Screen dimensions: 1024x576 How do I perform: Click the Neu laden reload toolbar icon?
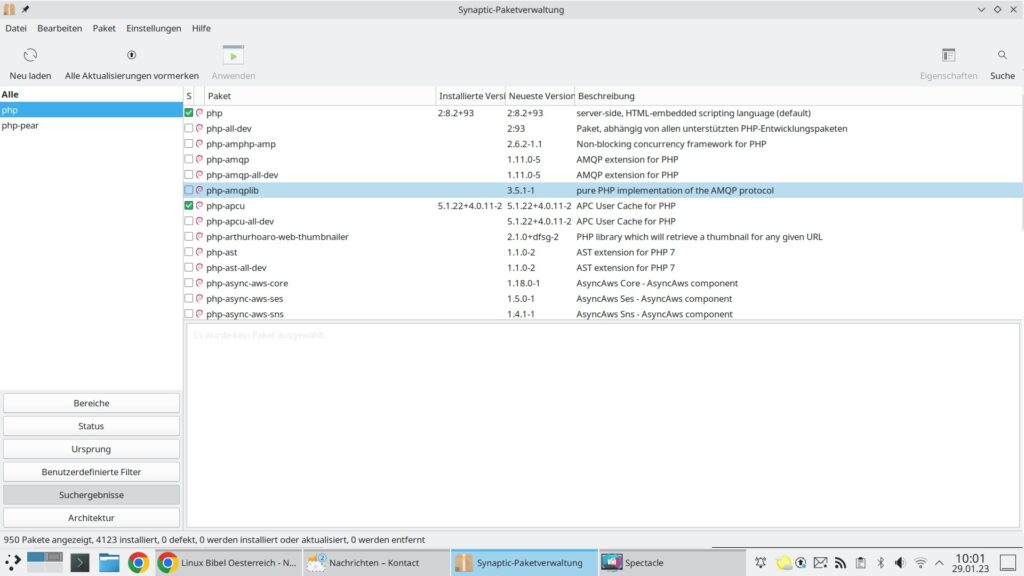tap(30, 56)
